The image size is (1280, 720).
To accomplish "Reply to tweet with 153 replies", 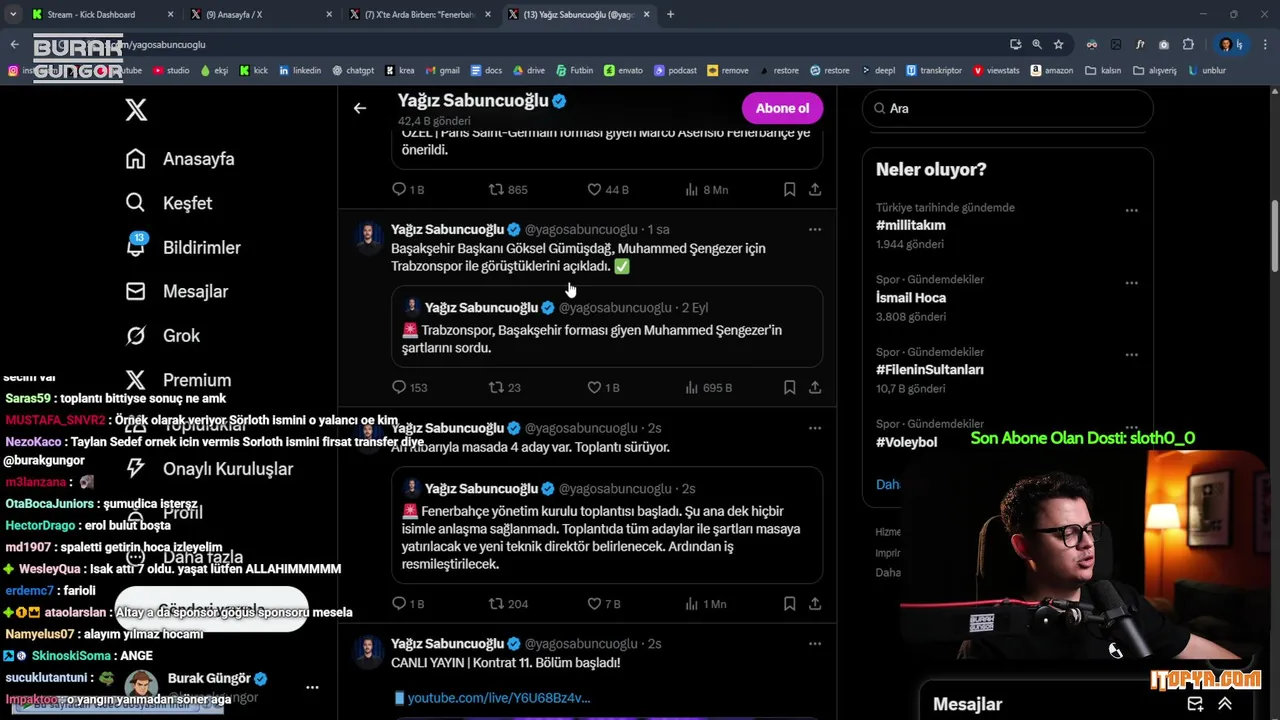I will coord(410,387).
